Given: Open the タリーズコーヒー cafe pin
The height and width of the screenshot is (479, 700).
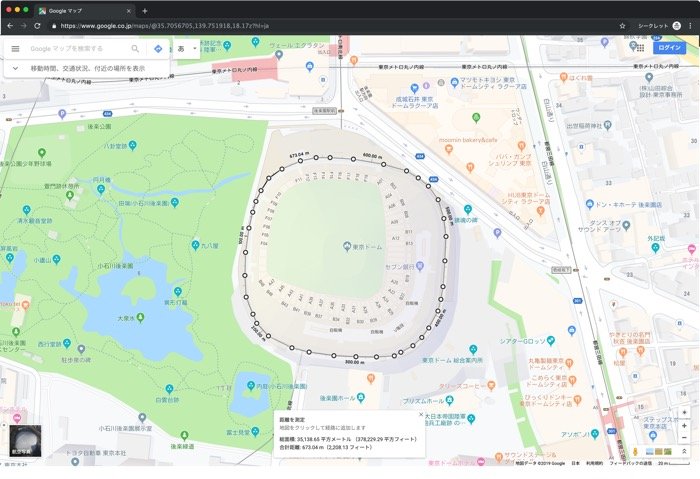Looking at the screenshot, I should pyautogui.click(x=491, y=385).
